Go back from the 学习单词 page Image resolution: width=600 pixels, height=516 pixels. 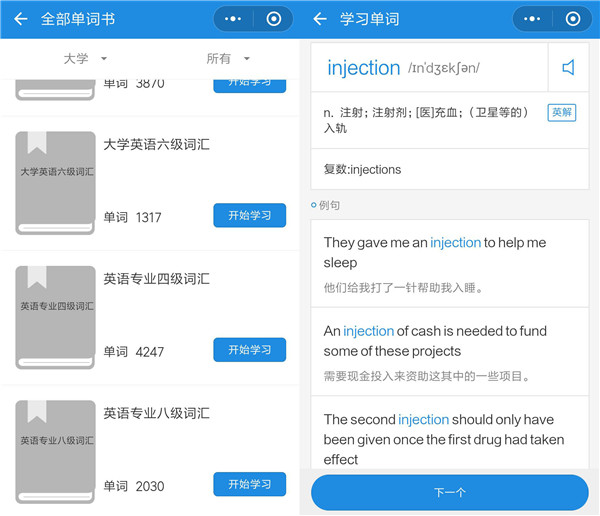click(320, 19)
